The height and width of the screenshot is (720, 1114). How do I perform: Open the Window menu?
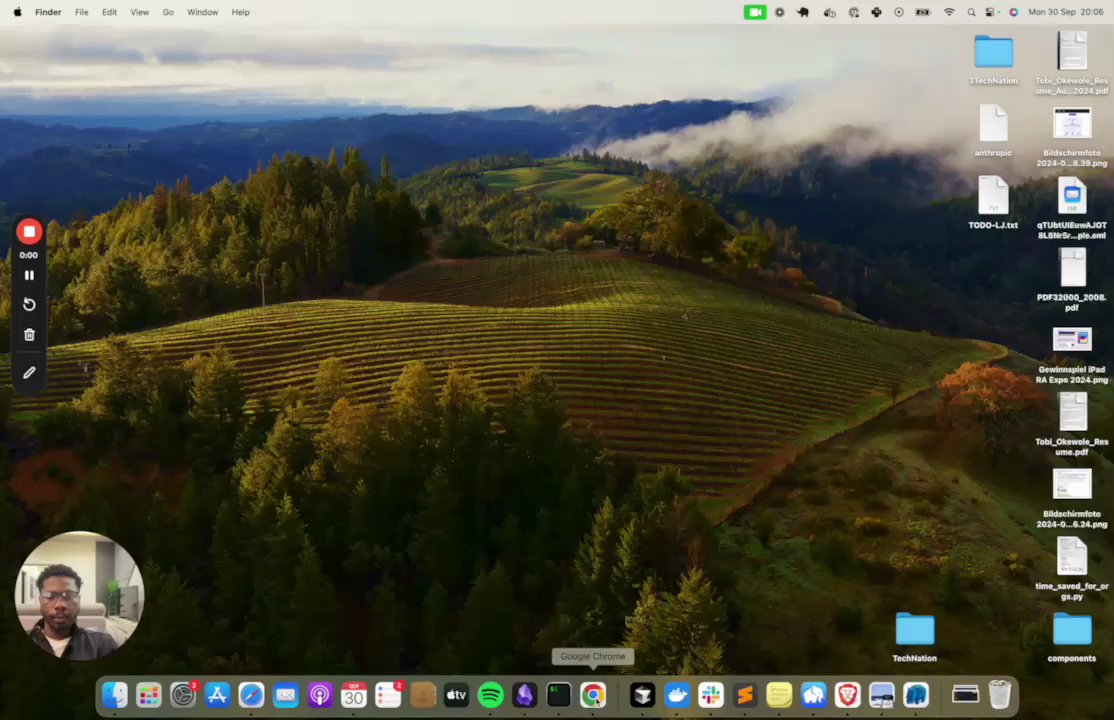pos(202,12)
